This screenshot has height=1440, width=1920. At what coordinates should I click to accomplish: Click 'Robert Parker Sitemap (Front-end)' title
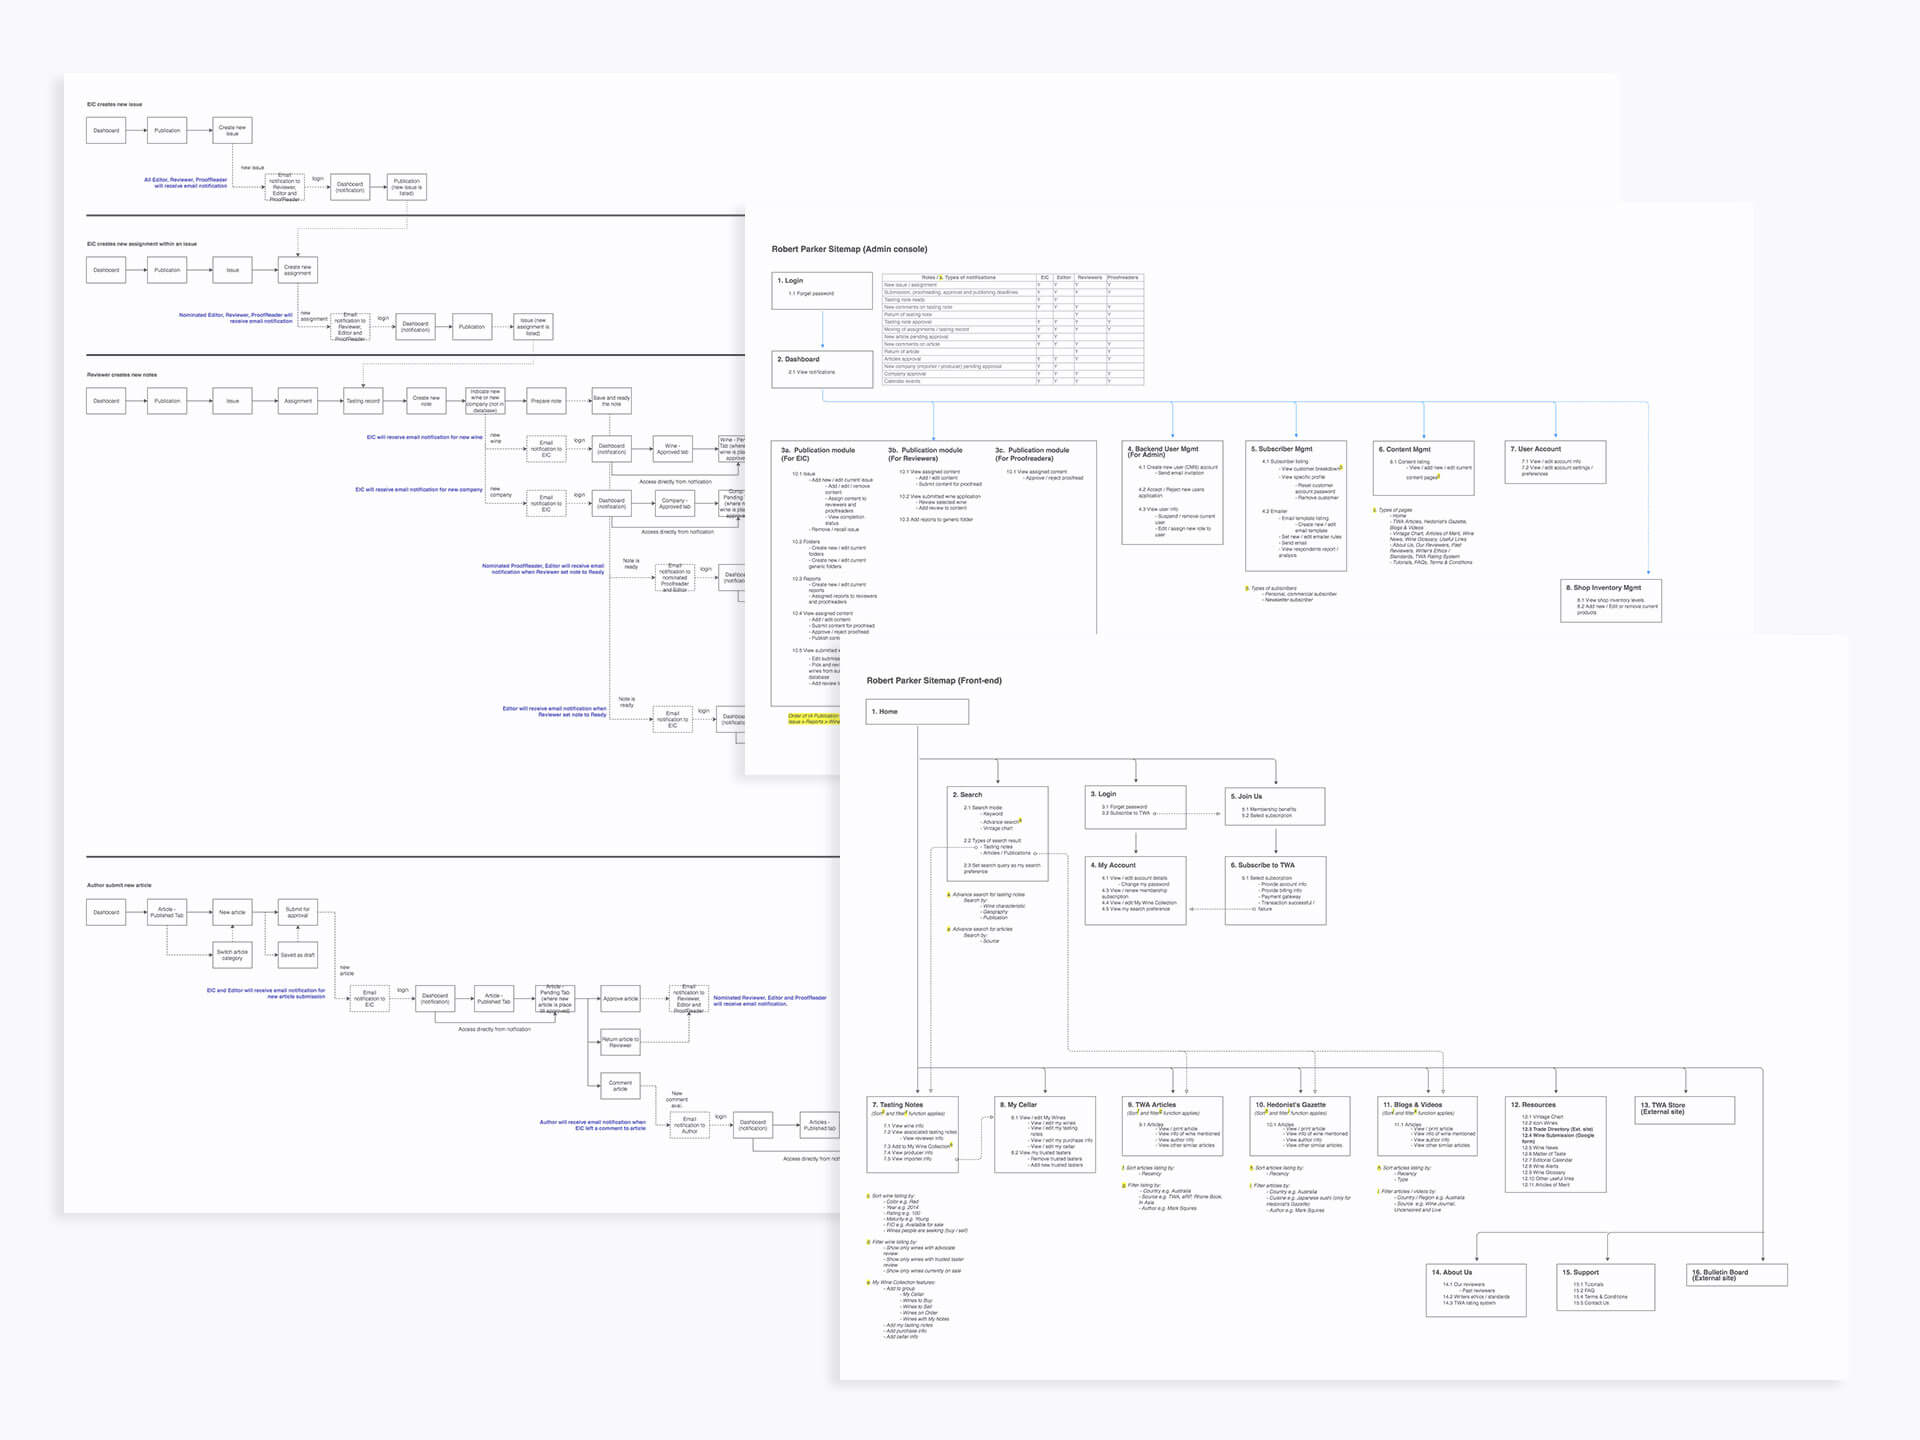[x=934, y=681]
